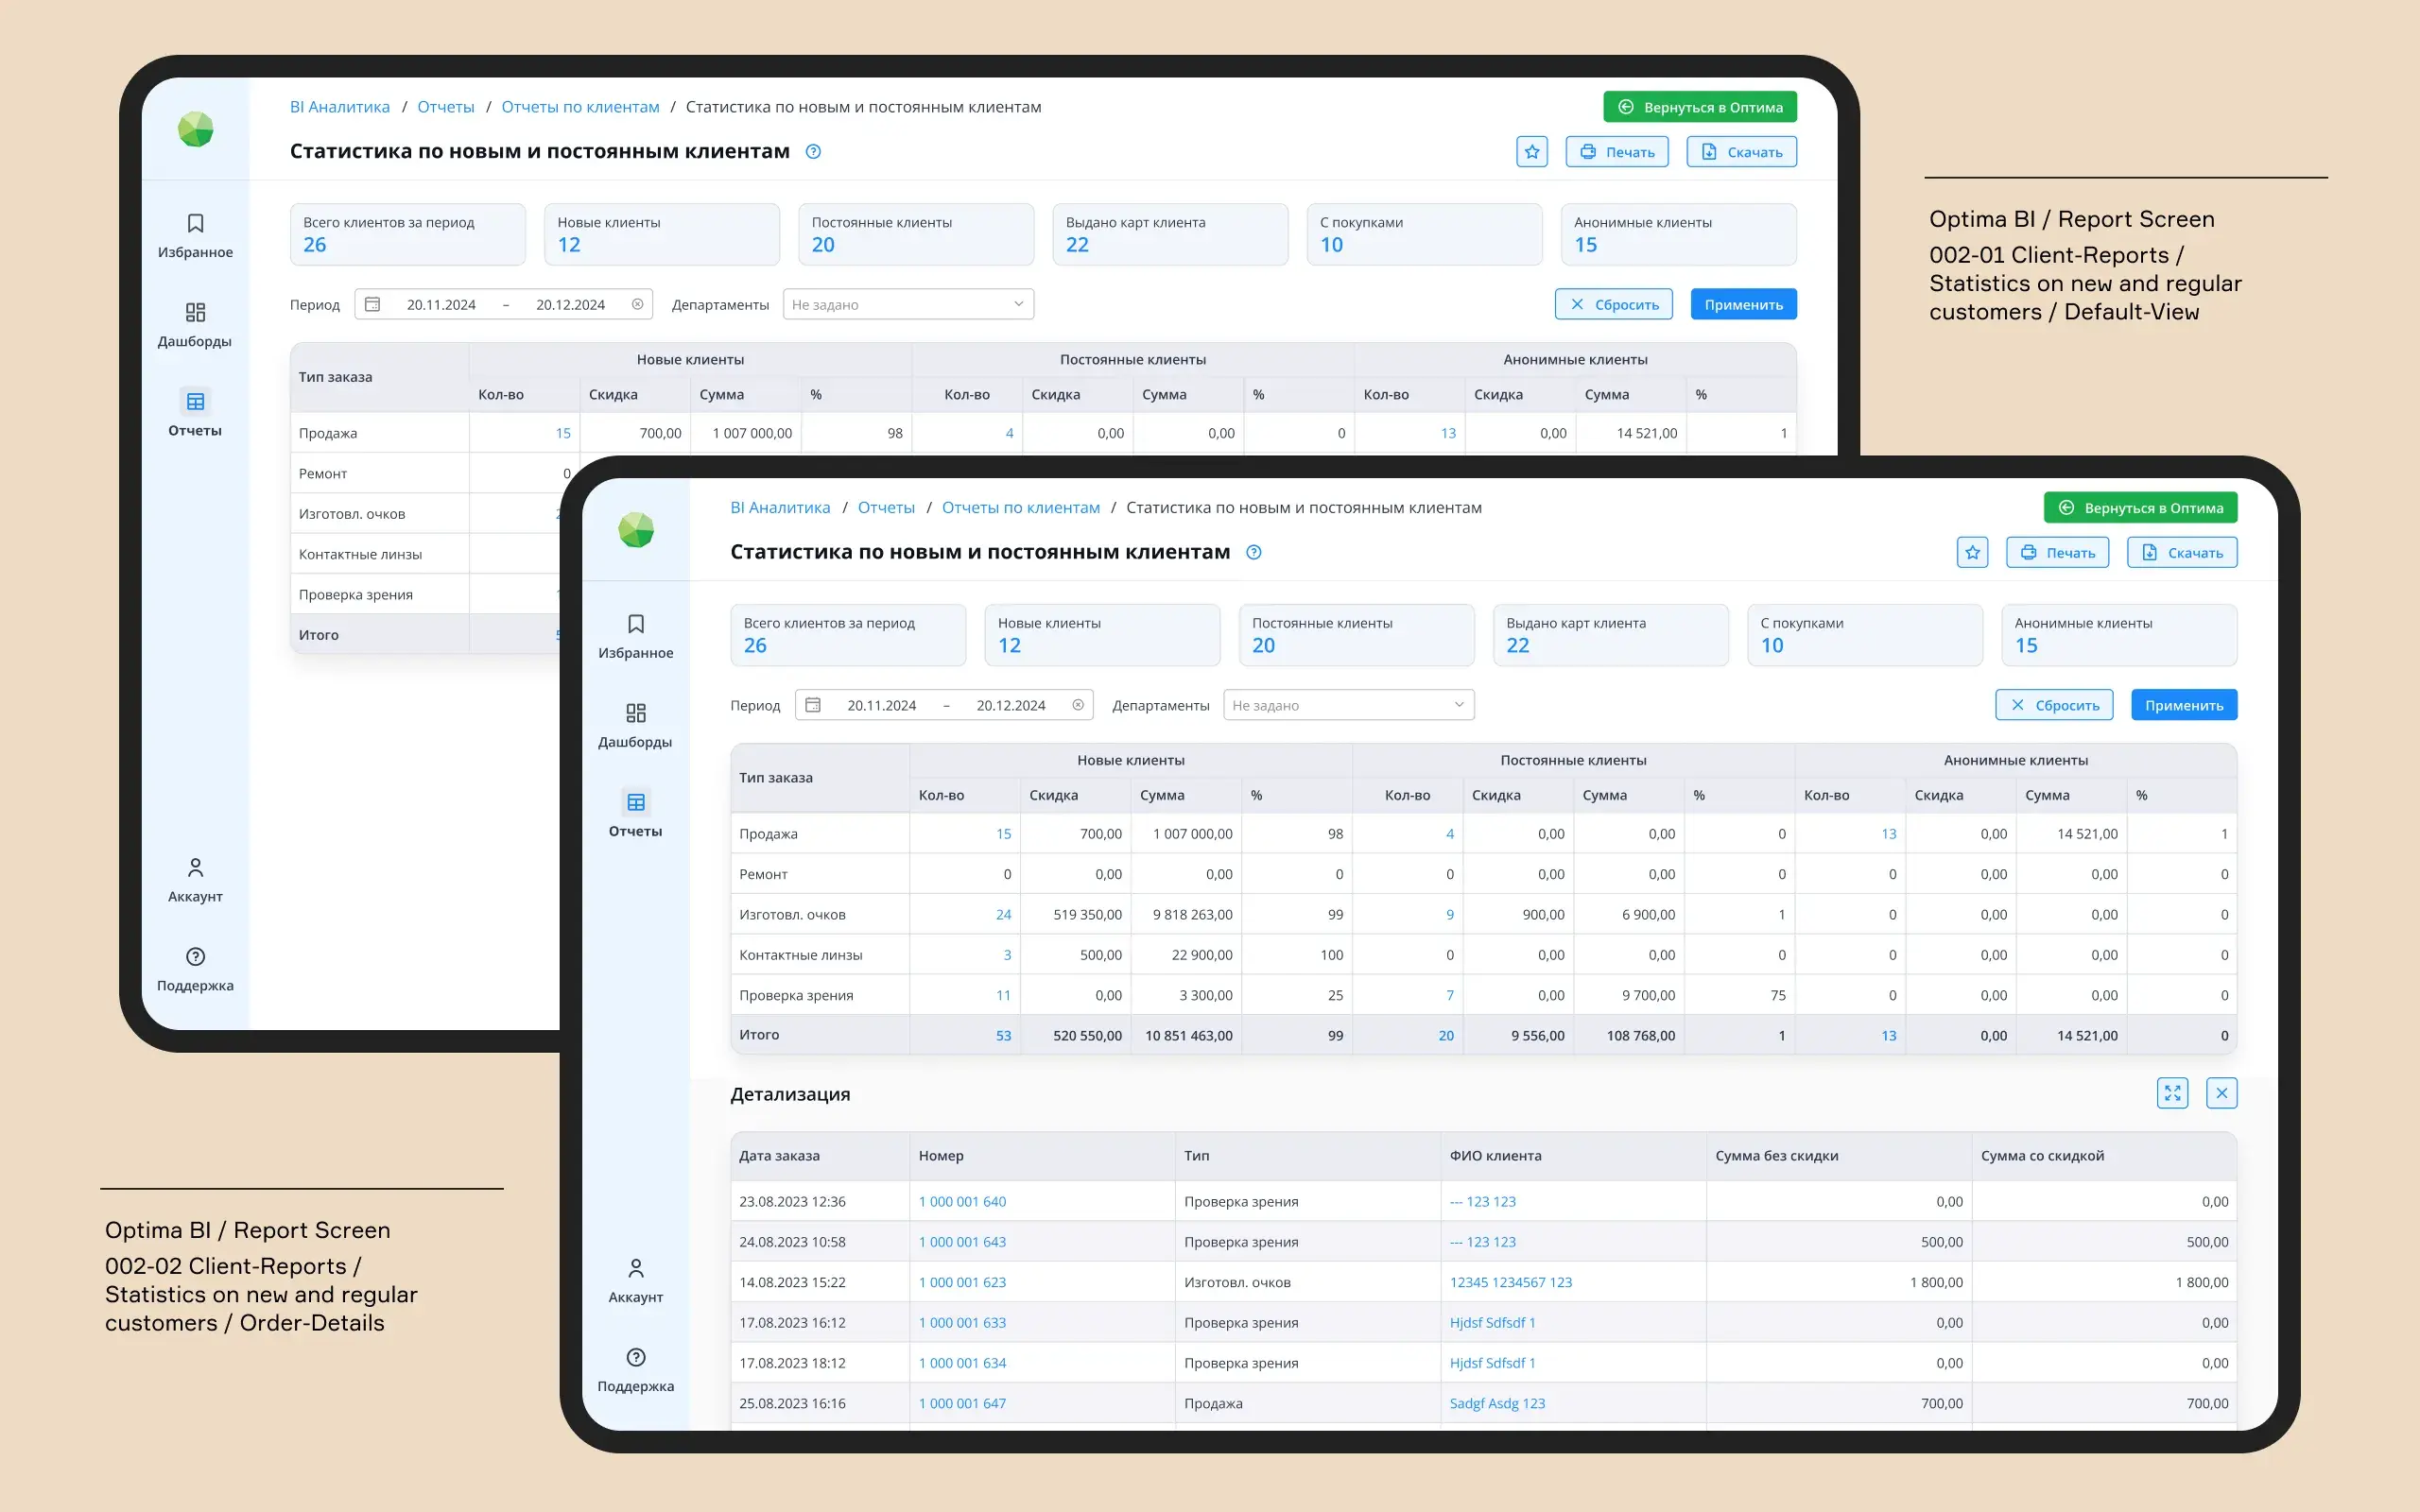Open BI Аналитика breadcrumb in the back window
This screenshot has width=2420, height=1512.
tap(340, 106)
